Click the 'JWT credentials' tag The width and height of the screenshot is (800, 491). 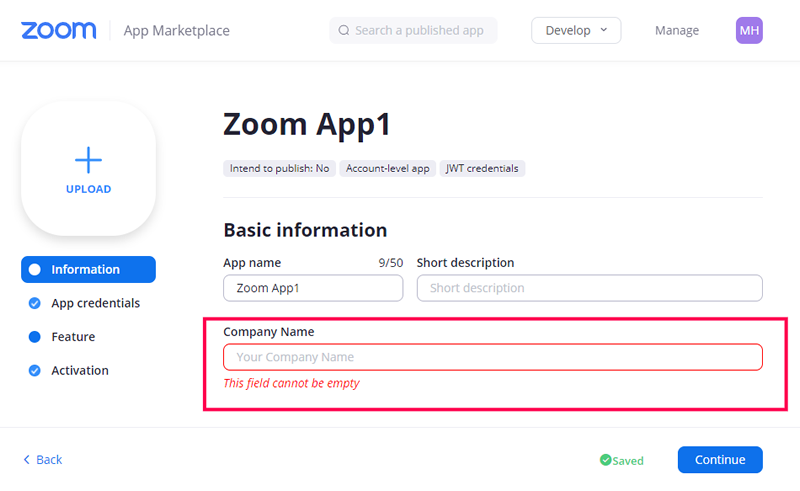[482, 168]
